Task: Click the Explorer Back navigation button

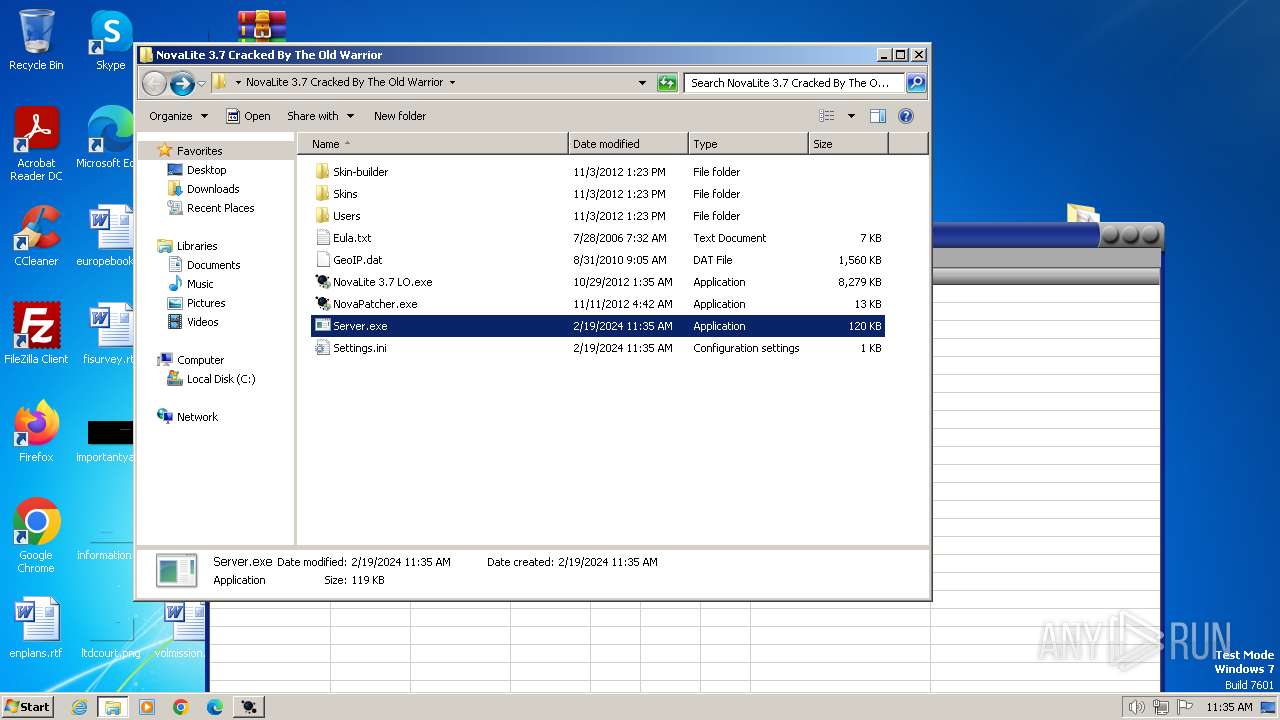Action: 154,83
